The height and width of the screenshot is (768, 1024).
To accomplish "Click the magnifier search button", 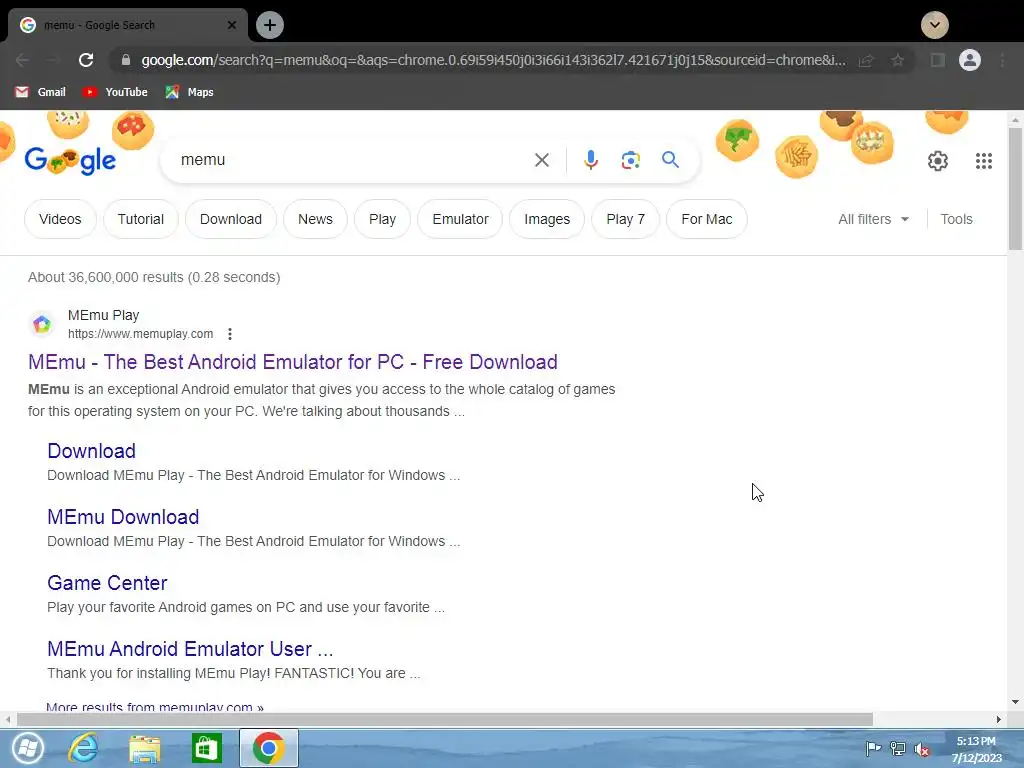I will [x=670, y=160].
